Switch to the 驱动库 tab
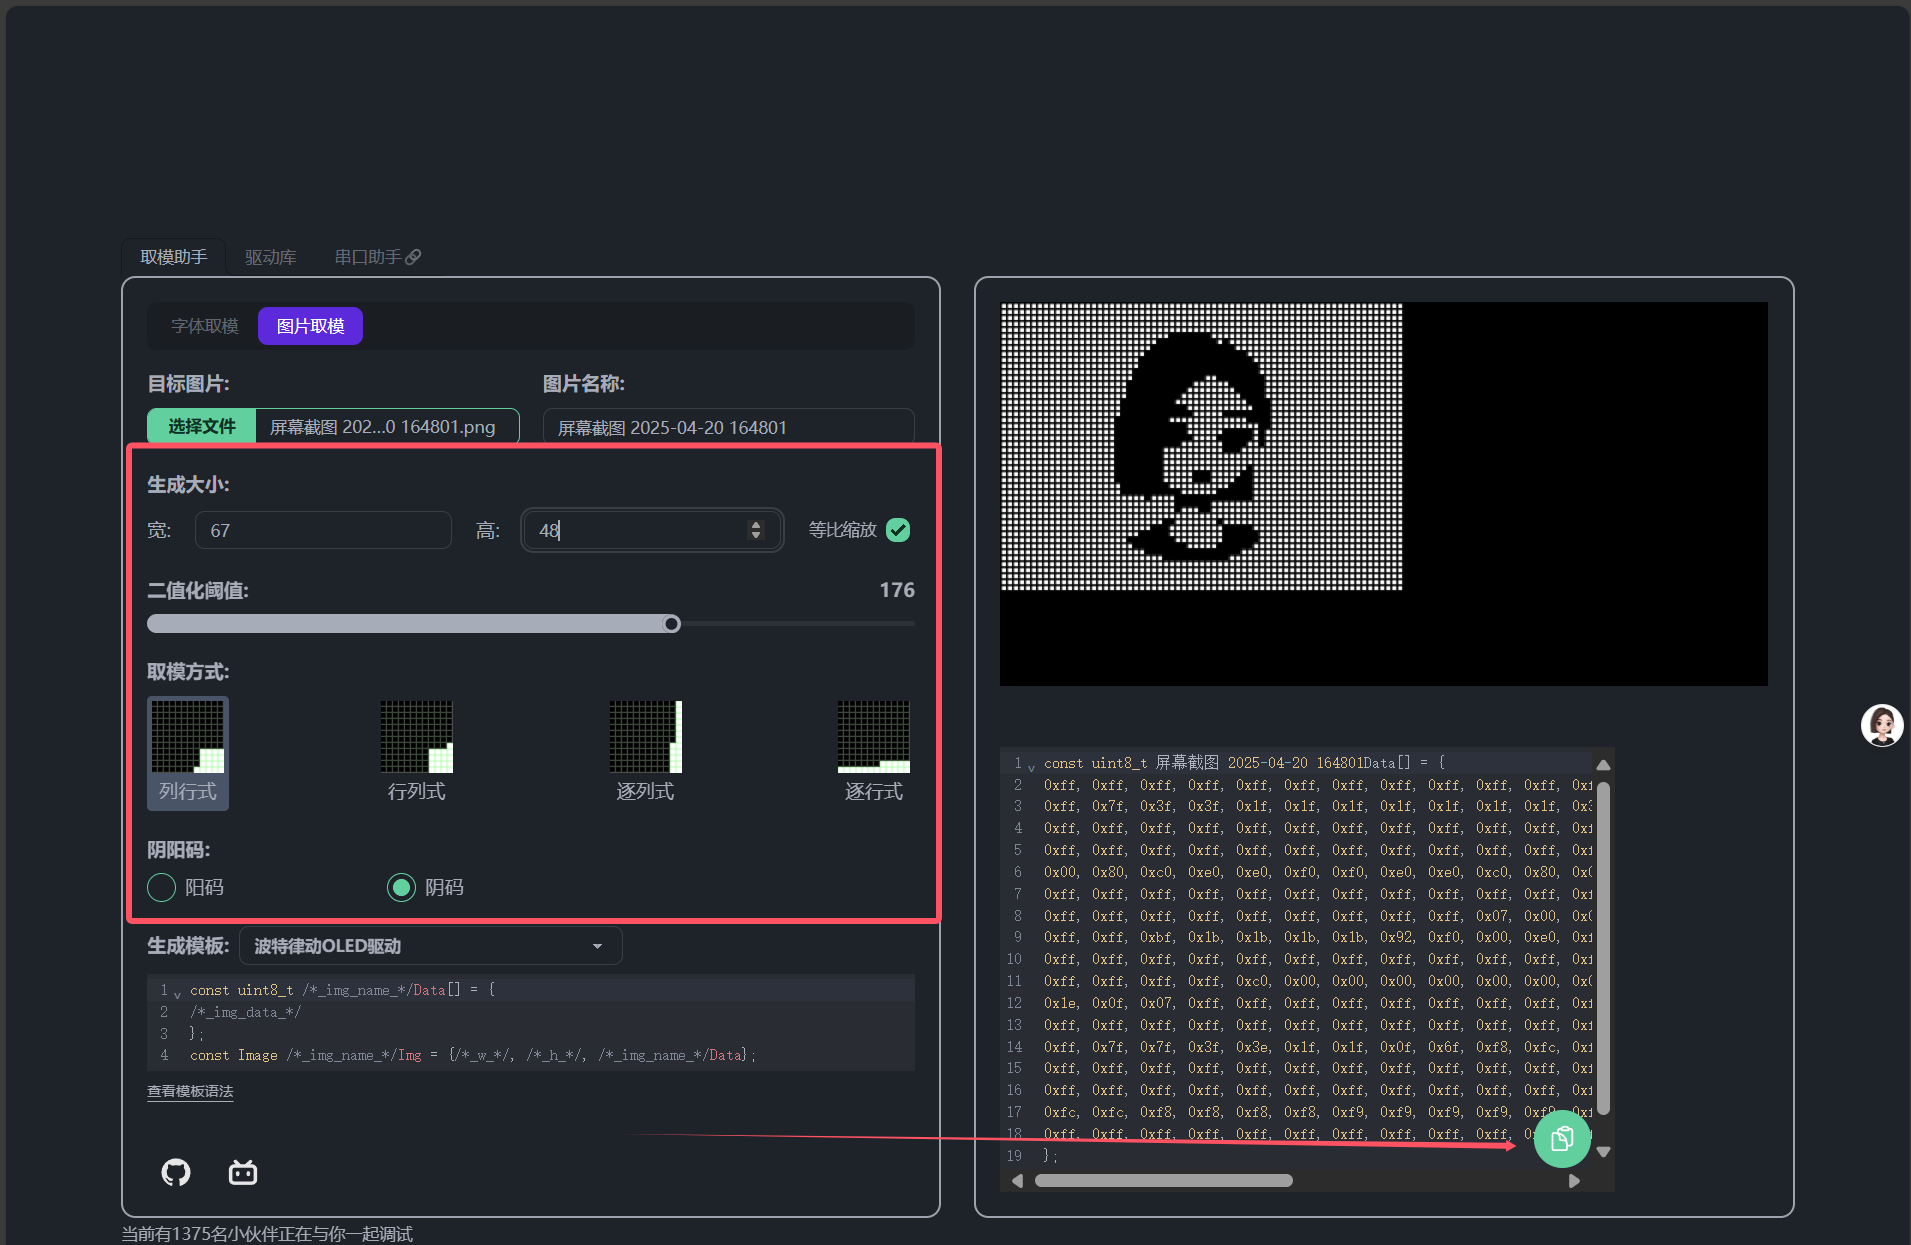The width and height of the screenshot is (1911, 1245). coord(271,257)
